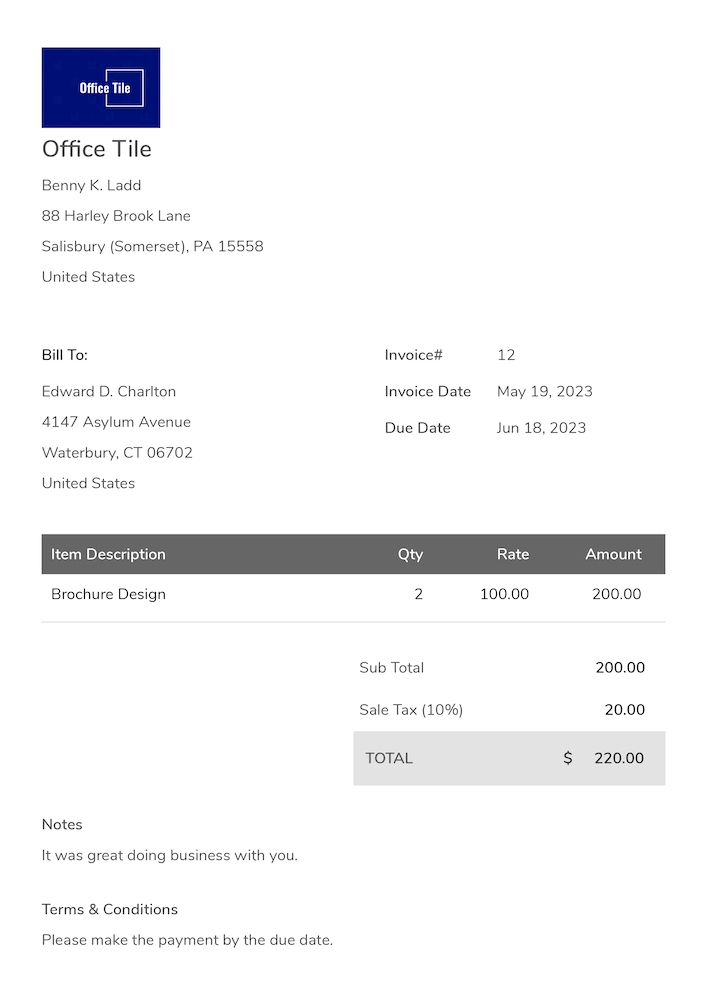Click the Waterbury, CT 06702 line
The image size is (707, 1000).
coord(117,453)
